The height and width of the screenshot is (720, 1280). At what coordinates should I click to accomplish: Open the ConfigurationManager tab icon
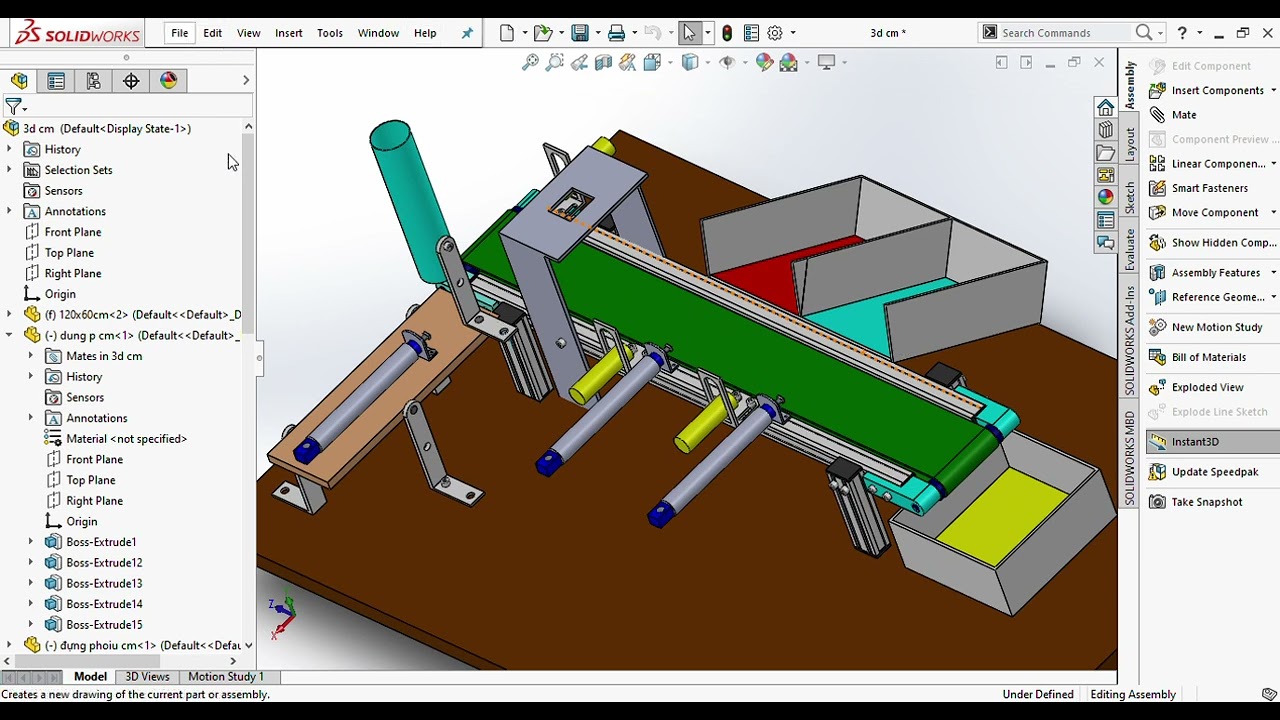[x=93, y=81]
